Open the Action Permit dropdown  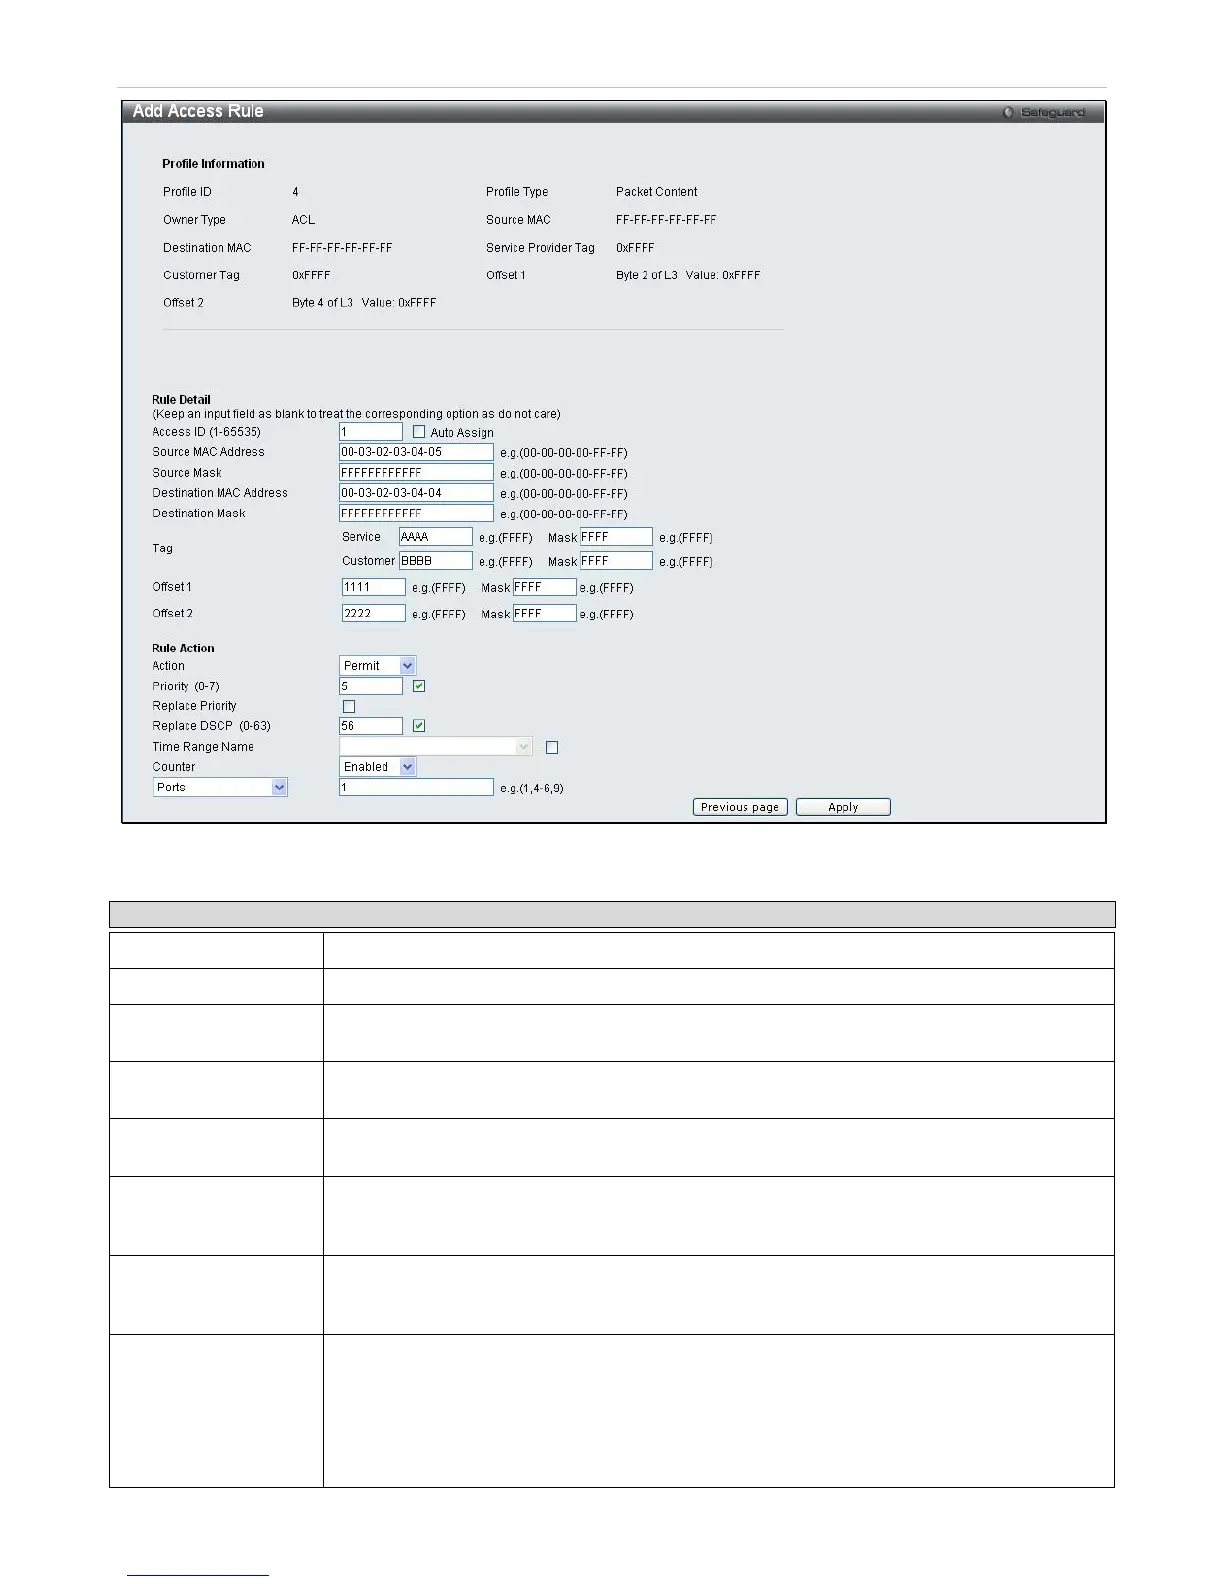(378, 666)
